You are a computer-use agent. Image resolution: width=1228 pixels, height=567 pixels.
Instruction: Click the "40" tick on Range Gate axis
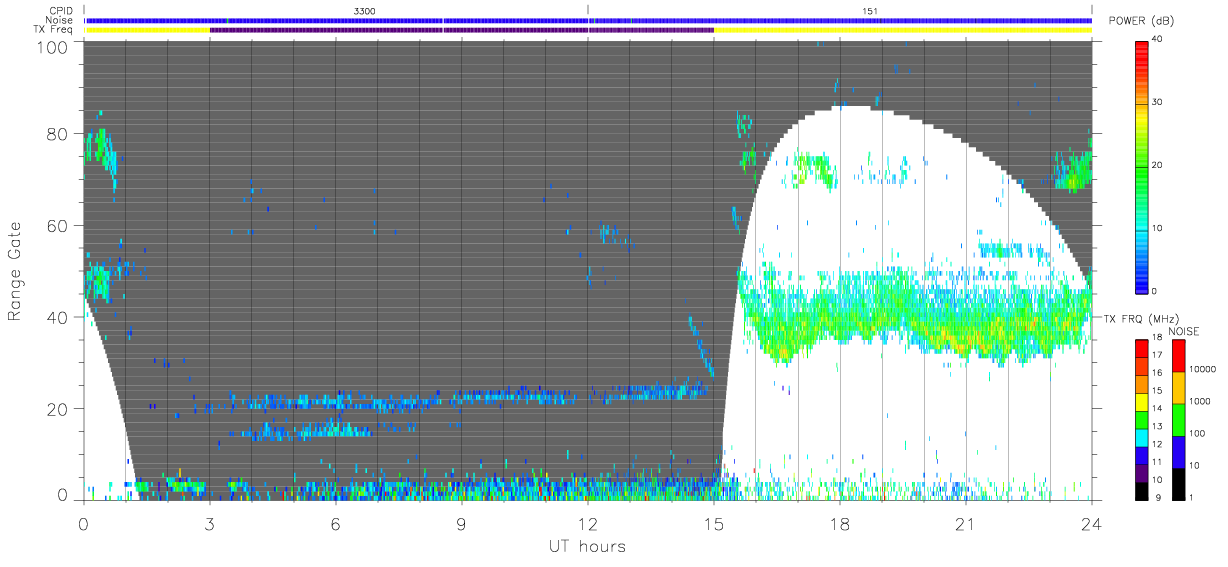click(x=58, y=318)
